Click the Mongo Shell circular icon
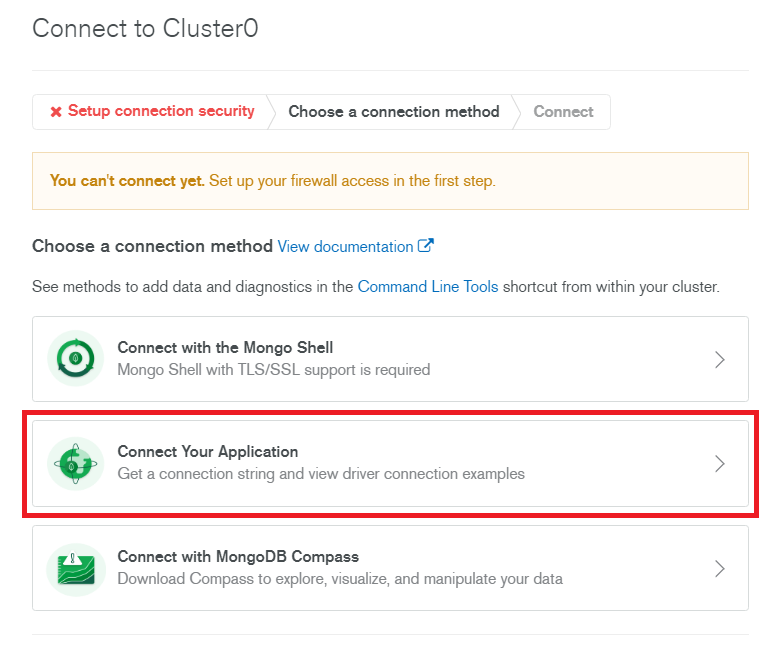781x655 pixels. point(75,358)
